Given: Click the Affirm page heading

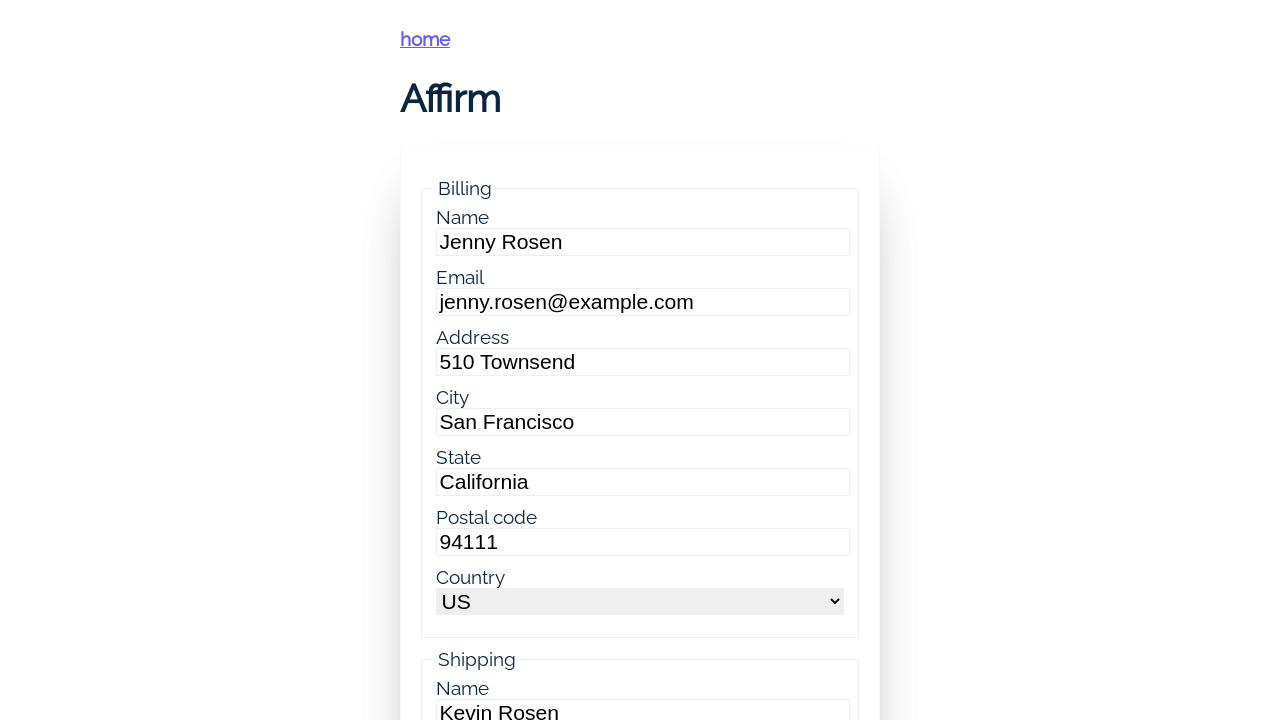Looking at the screenshot, I should pyautogui.click(x=450, y=98).
